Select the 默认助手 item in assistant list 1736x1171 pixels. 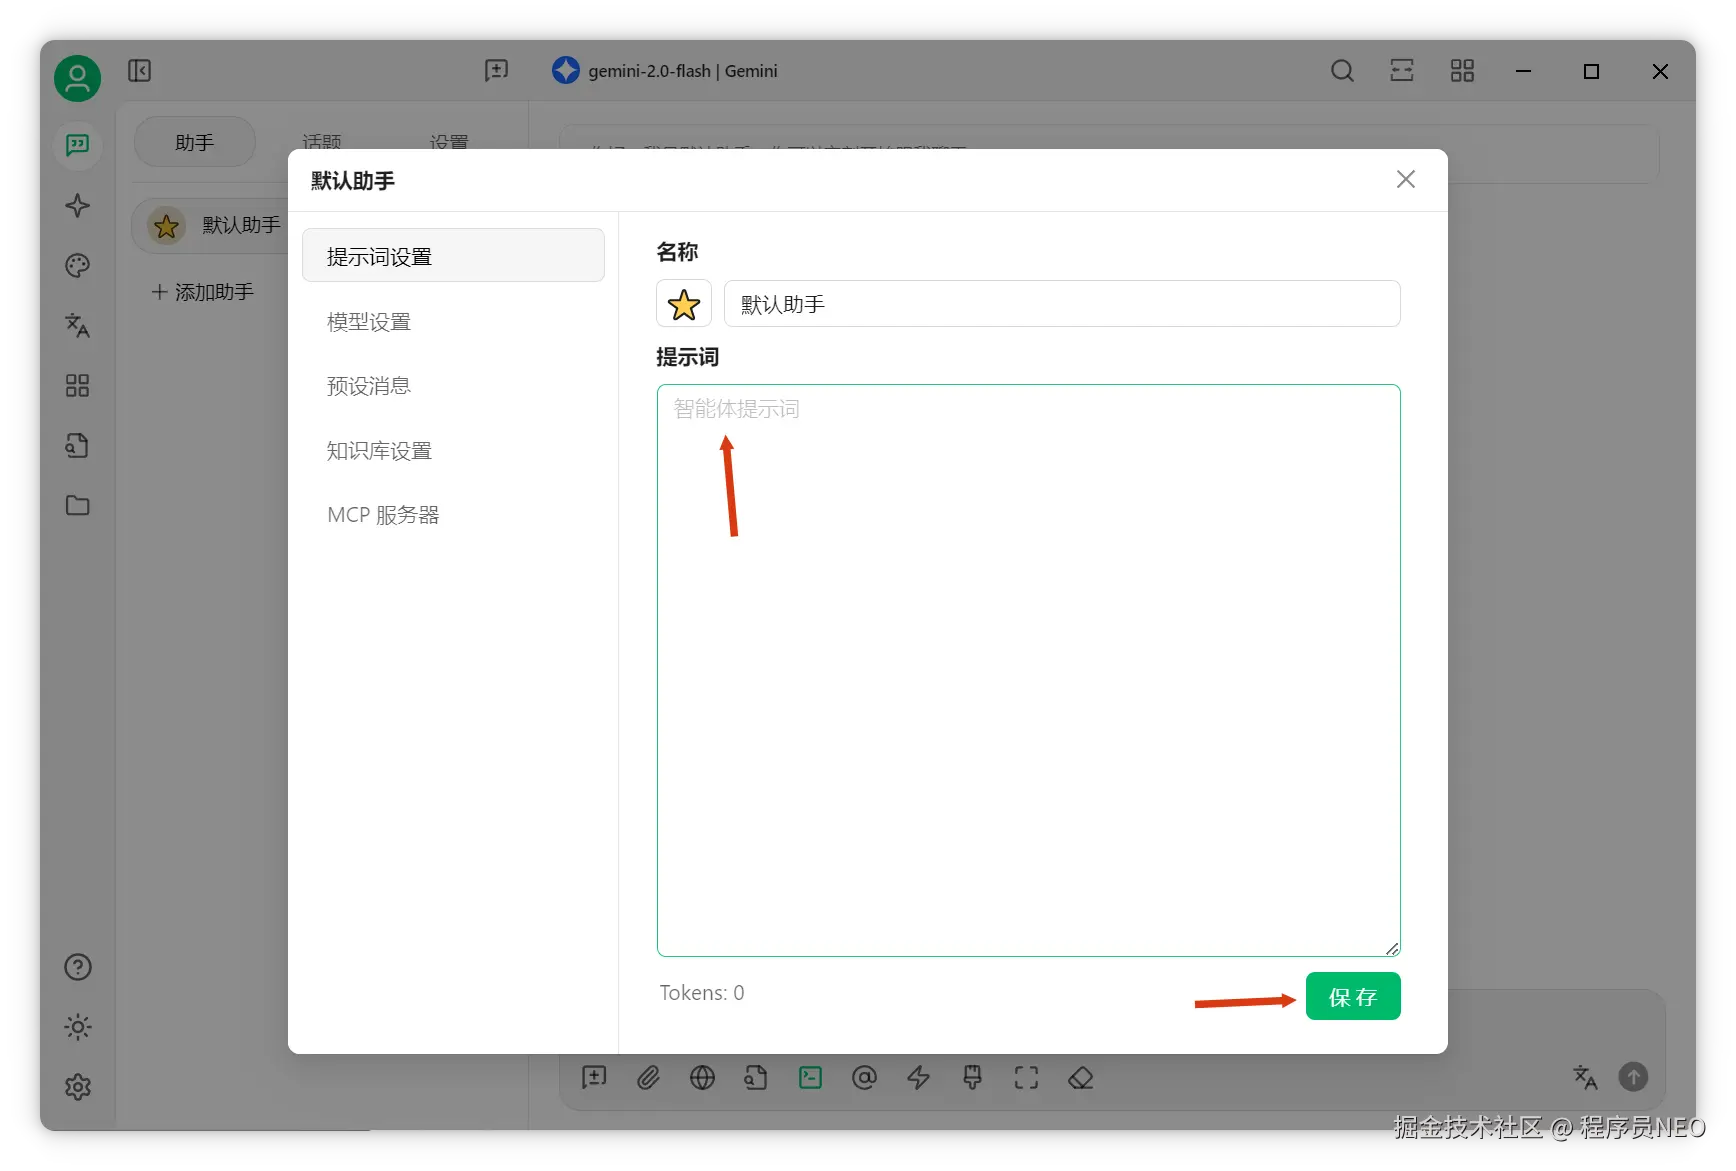click(x=212, y=226)
